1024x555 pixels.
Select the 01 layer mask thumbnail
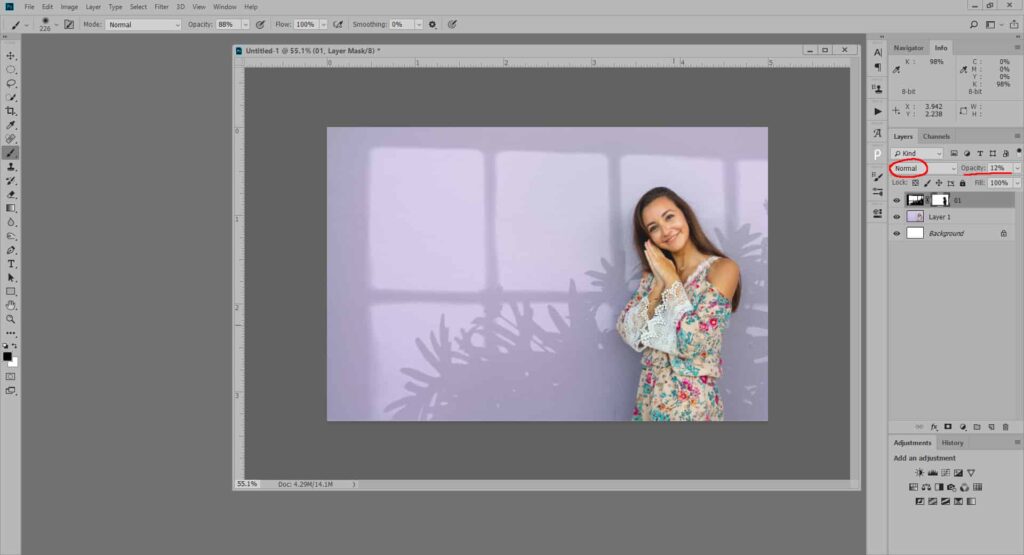point(941,200)
